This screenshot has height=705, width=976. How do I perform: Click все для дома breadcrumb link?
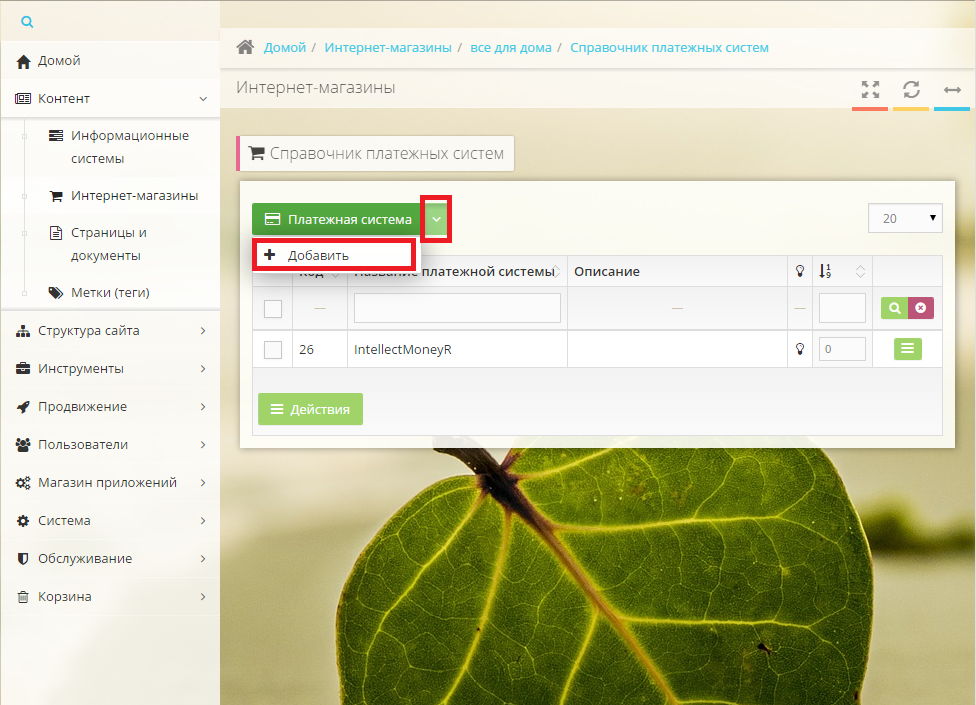pyautogui.click(x=510, y=47)
